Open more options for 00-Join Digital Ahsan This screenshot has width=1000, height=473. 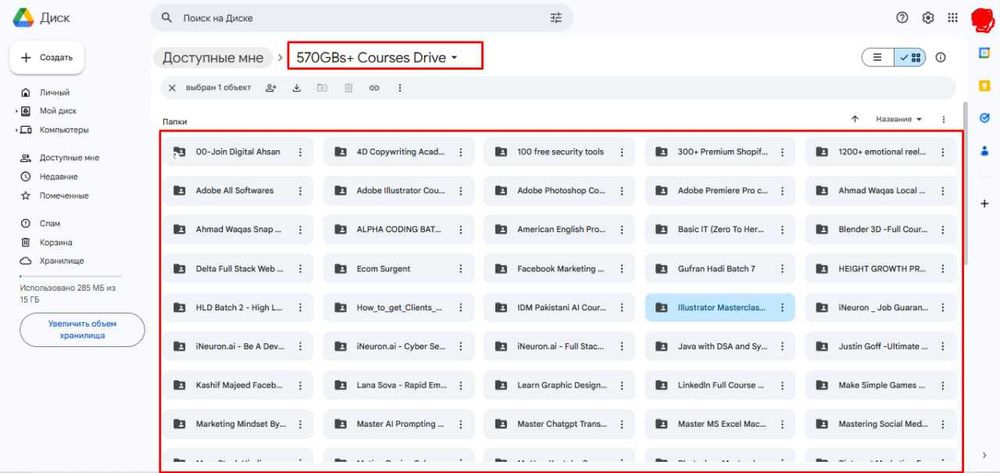click(x=300, y=152)
